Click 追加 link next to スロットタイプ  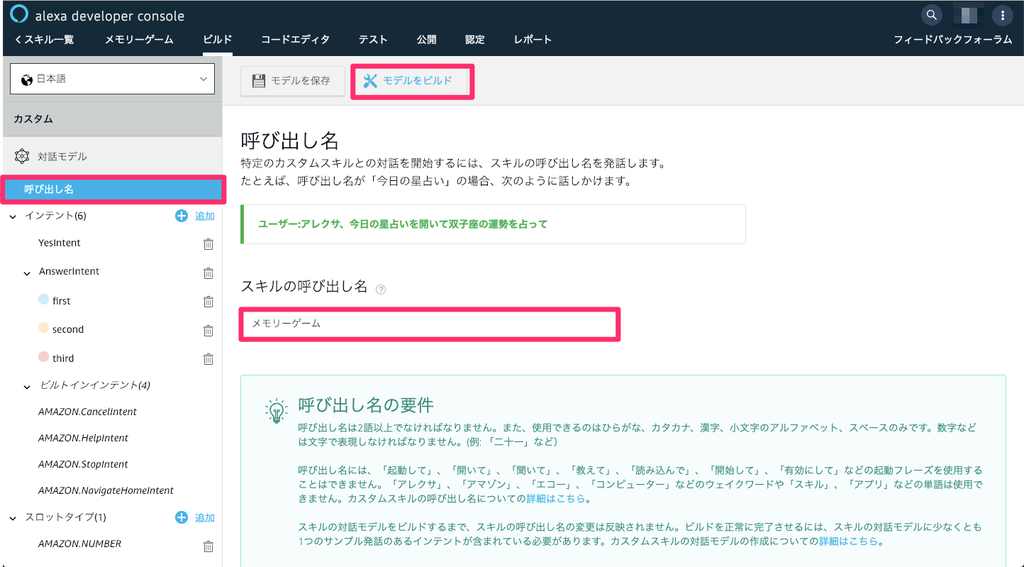(205, 518)
